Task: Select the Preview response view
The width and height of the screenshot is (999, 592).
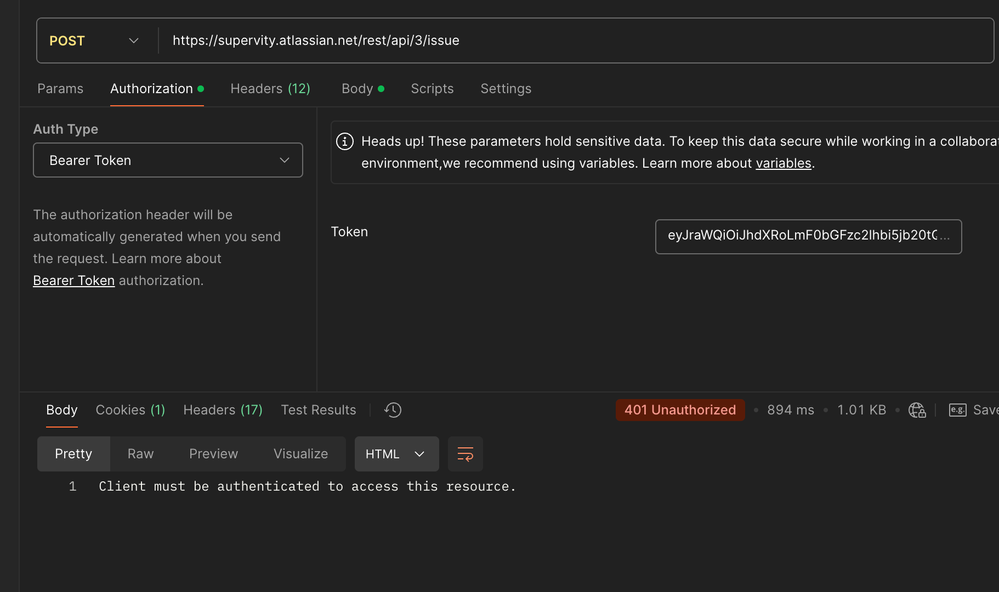Action: [x=213, y=453]
